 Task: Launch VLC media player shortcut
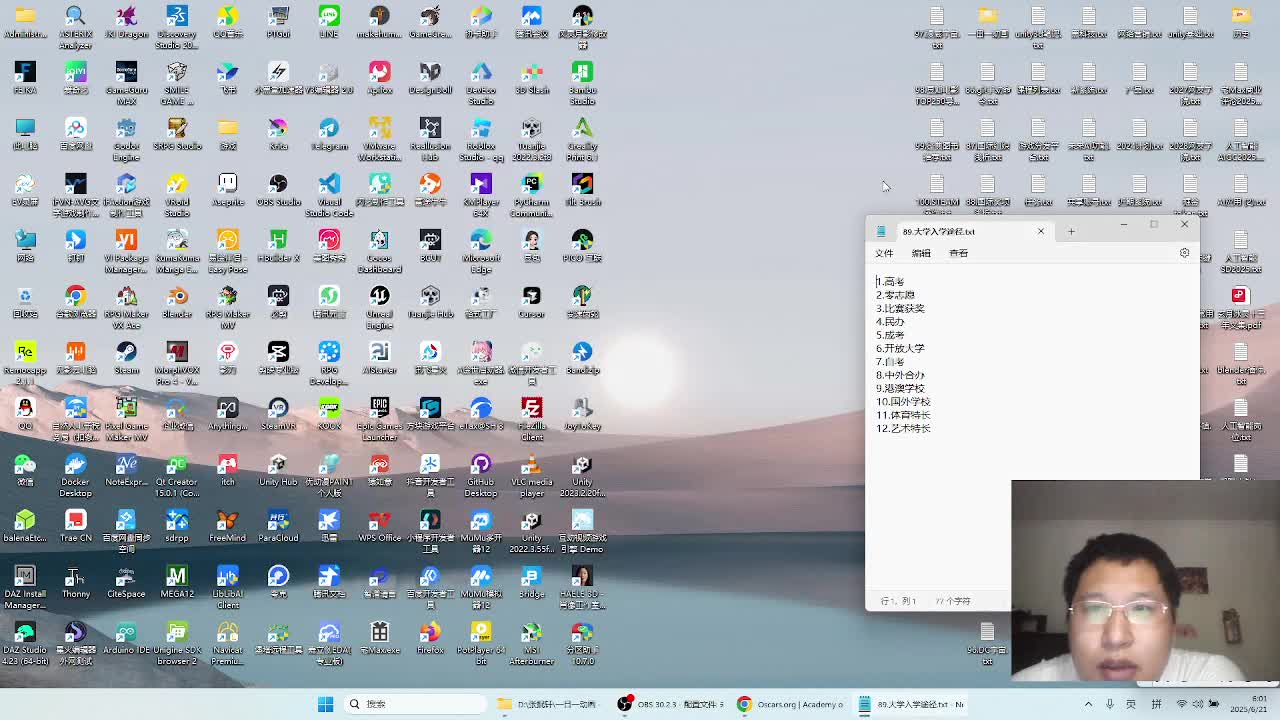[x=531, y=465]
